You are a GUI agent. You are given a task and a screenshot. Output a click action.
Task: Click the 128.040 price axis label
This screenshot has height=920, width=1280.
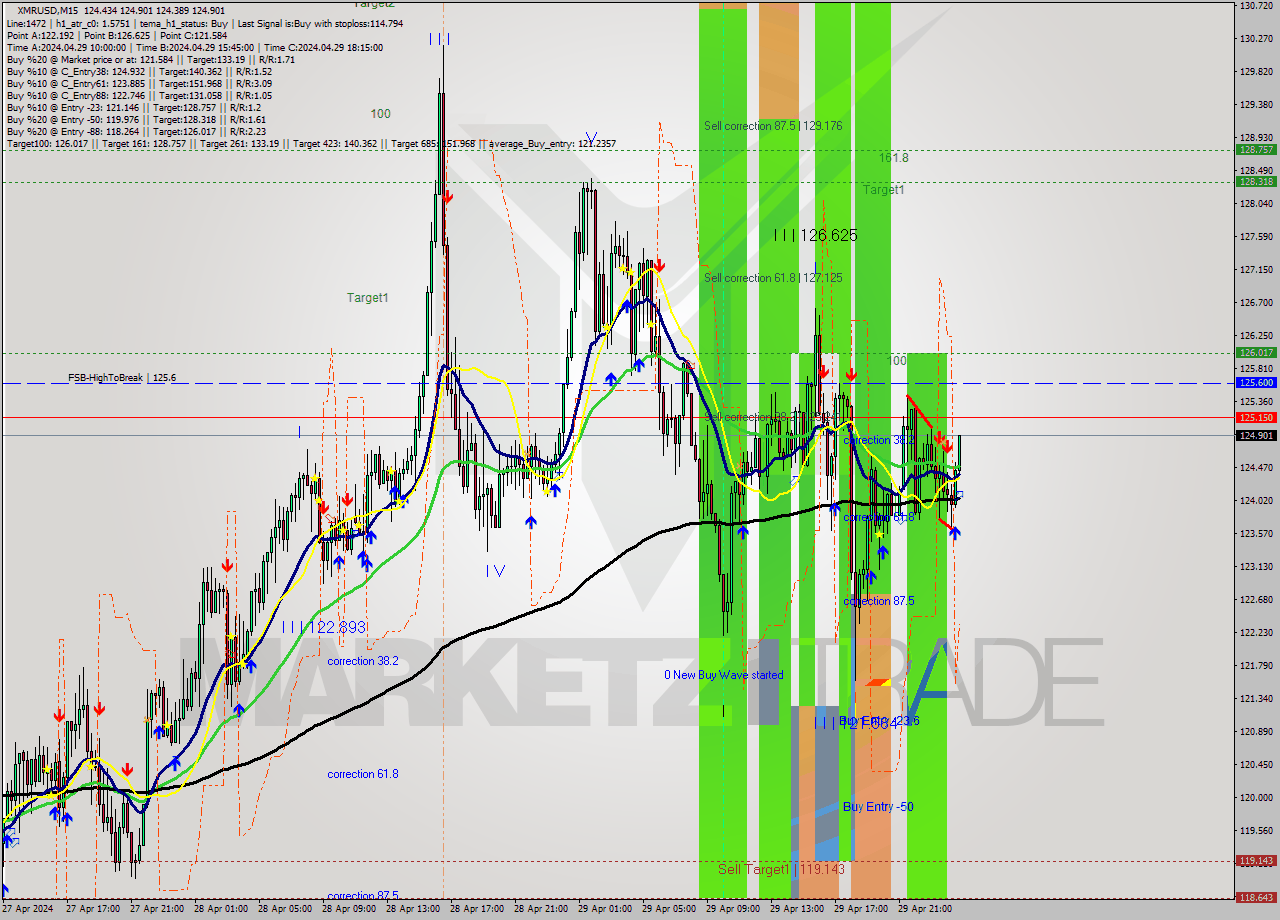(x=1256, y=203)
